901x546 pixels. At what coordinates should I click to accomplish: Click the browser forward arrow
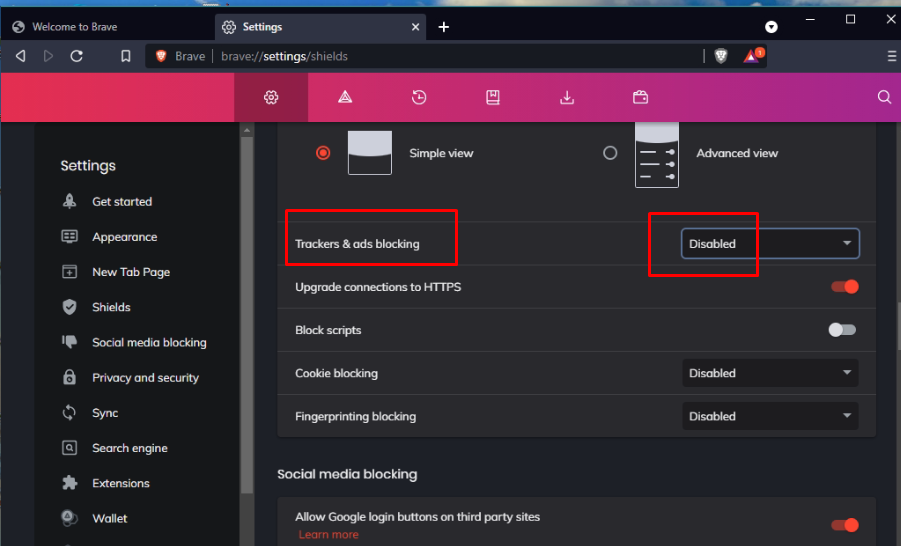point(48,56)
